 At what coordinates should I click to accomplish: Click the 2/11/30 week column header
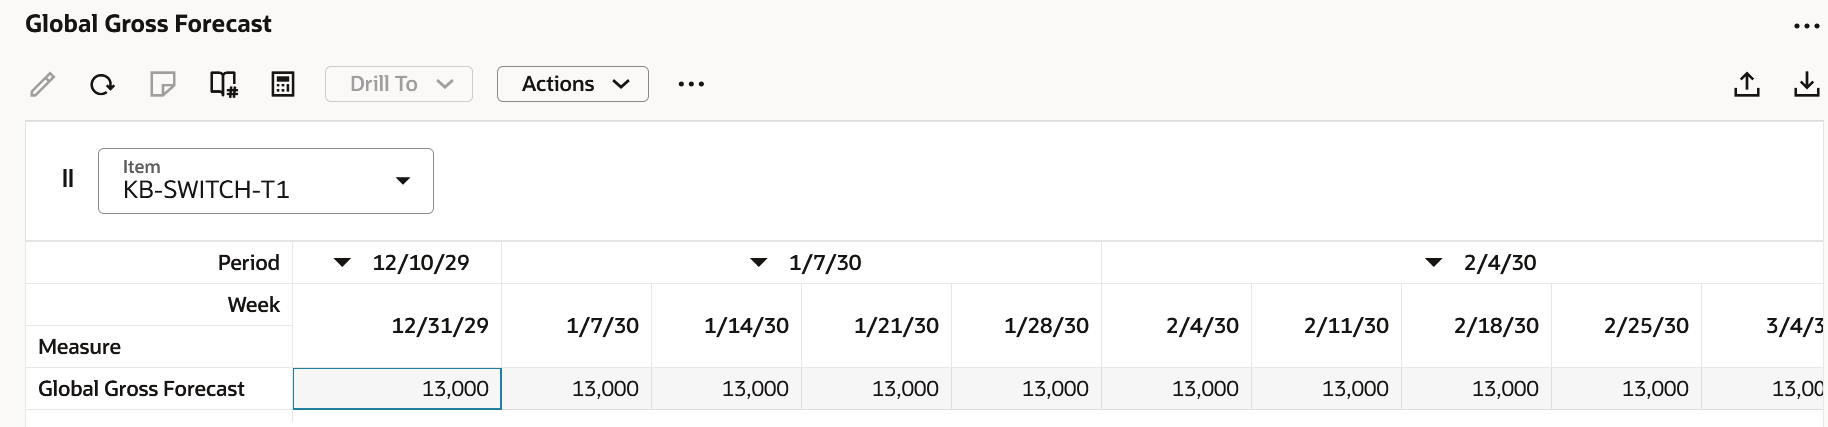(1346, 326)
